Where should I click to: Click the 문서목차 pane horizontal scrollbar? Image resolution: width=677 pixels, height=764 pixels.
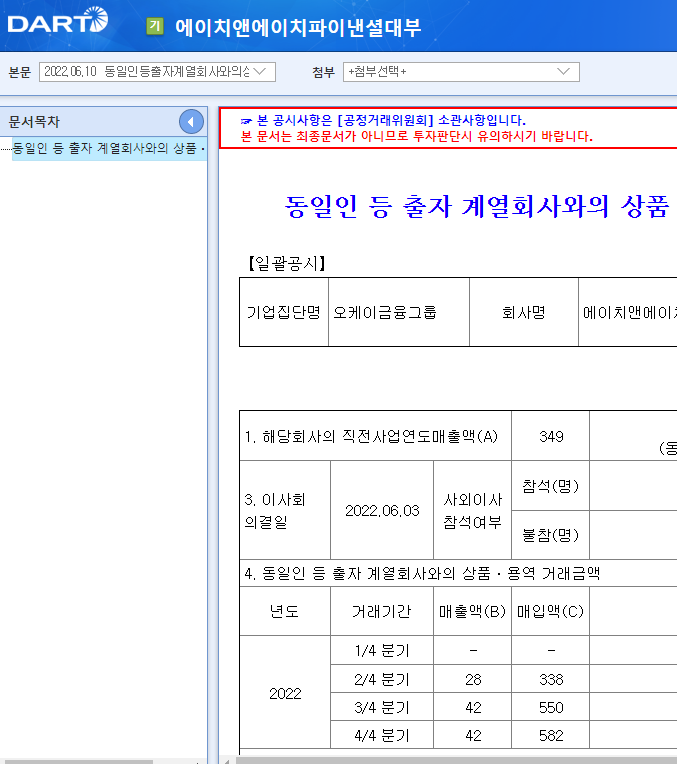(x=78, y=761)
